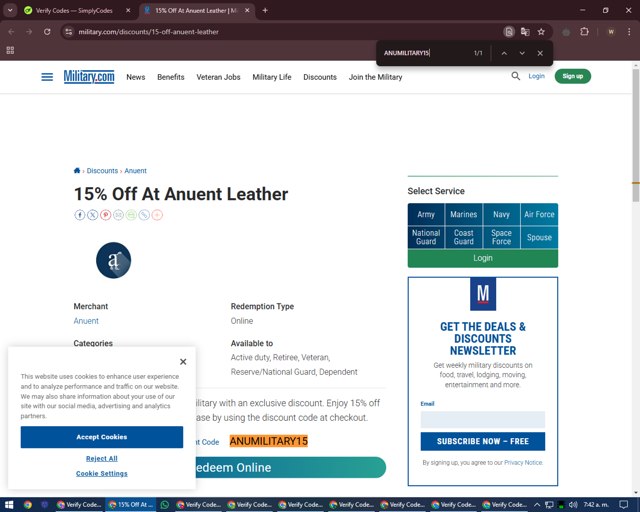The width and height of the screenshot is (640, 512).
Task: Open the Anuent merchant link
Action: point(86,321)
